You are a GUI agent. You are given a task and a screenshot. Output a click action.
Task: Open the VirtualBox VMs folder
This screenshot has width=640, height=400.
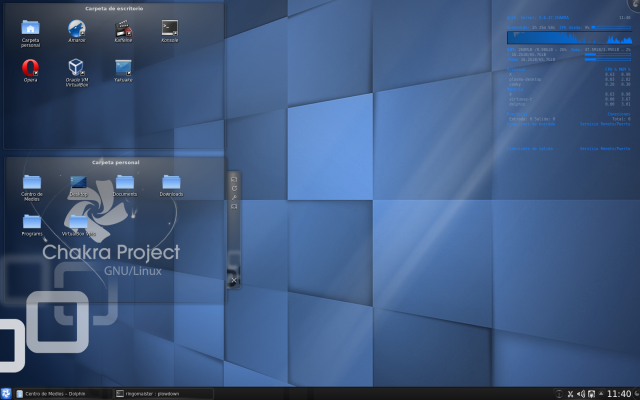(x=78, y=222)
